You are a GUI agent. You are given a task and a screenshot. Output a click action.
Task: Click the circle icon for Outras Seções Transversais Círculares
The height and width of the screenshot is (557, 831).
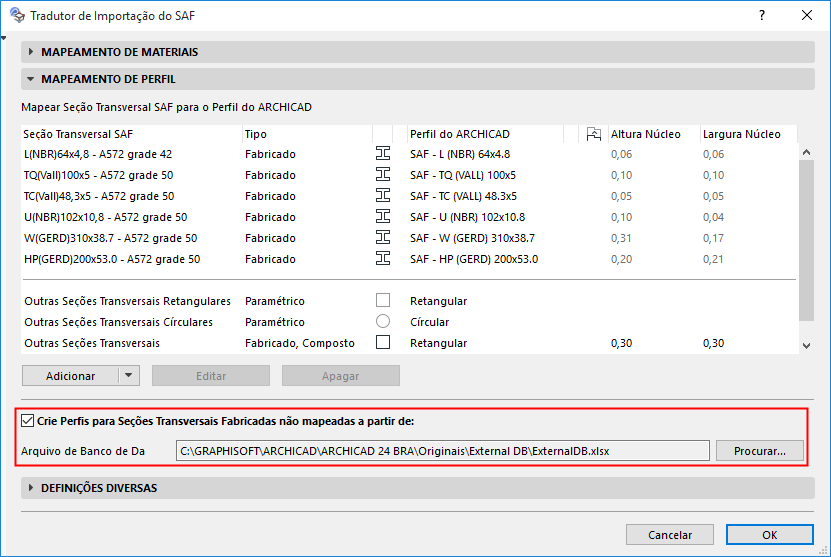pos(382,322)
